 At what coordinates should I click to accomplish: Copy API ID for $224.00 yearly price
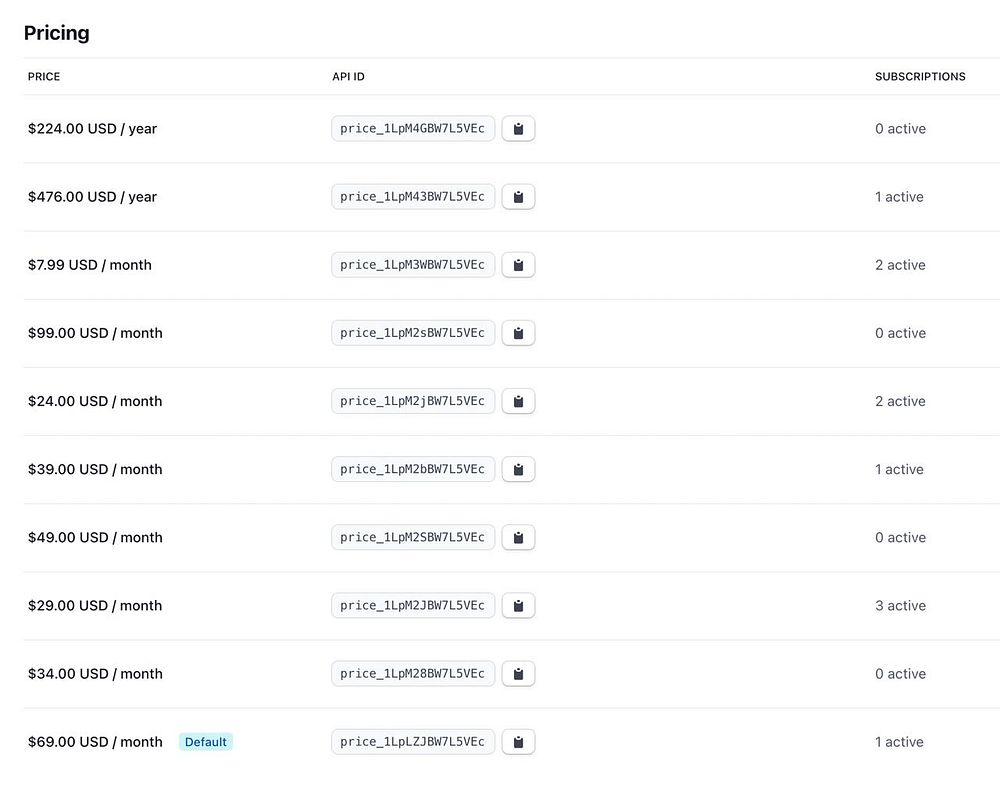click(518, 129)
